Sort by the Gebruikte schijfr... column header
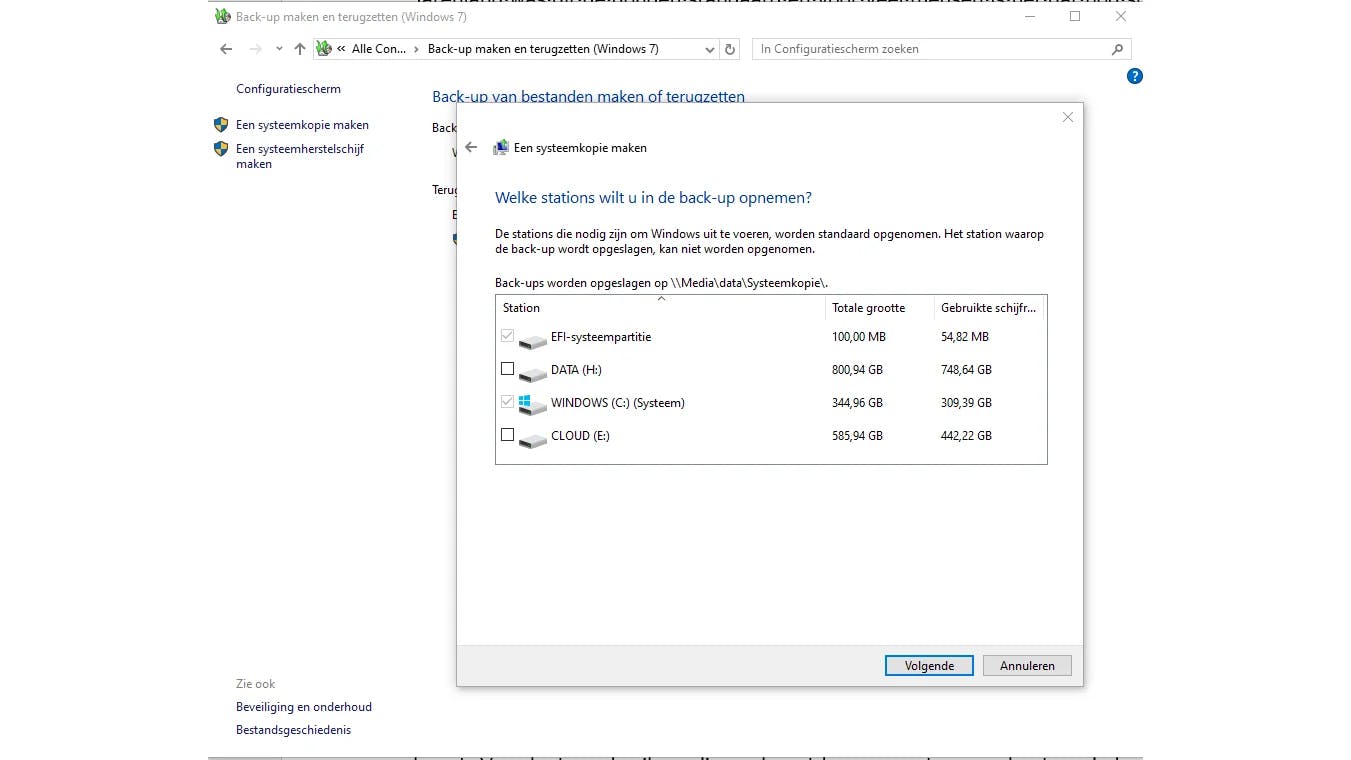The width and height of the screenshot is (1351, 760). point(988,308)
